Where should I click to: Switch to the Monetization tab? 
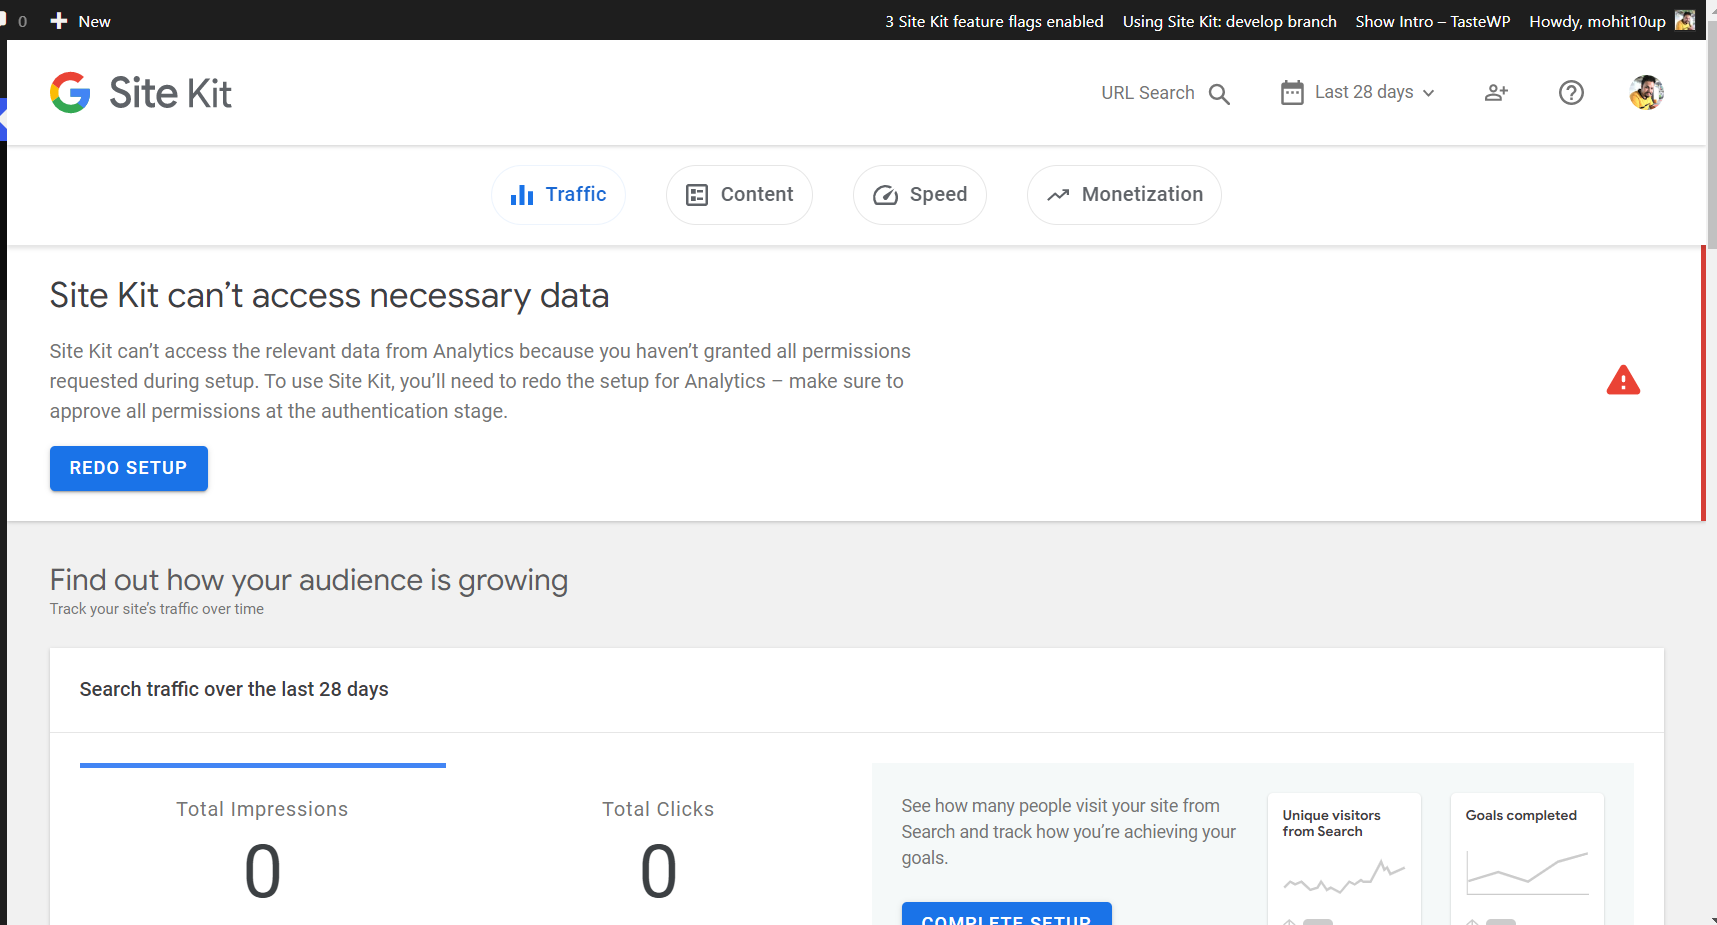click(1124, 195)
